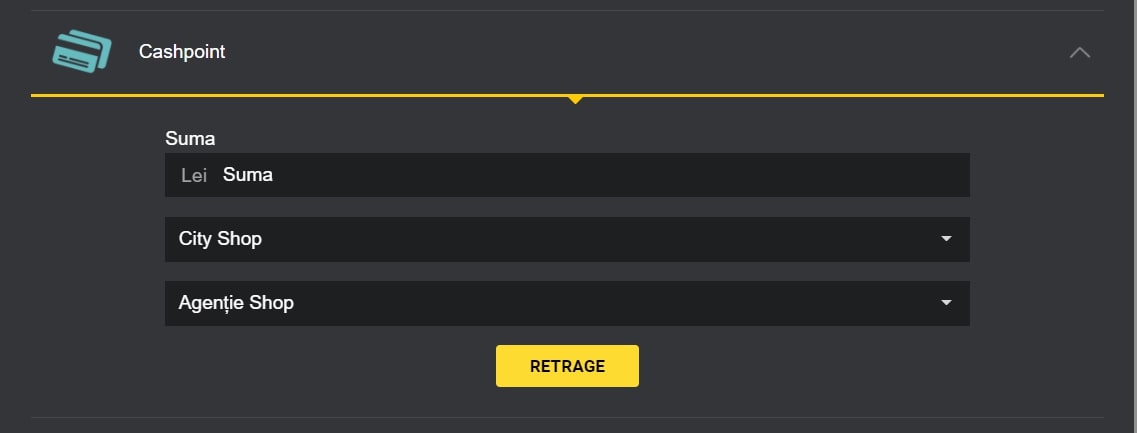Click the Cashpoint payment cards icon

pyautogui.click(x=81, y=51)
